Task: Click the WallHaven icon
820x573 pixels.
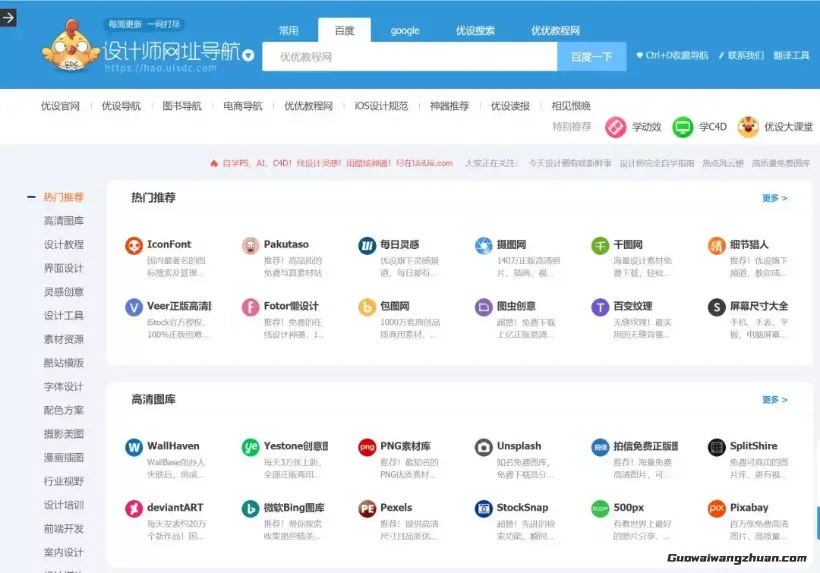Action: coord(134,447)
